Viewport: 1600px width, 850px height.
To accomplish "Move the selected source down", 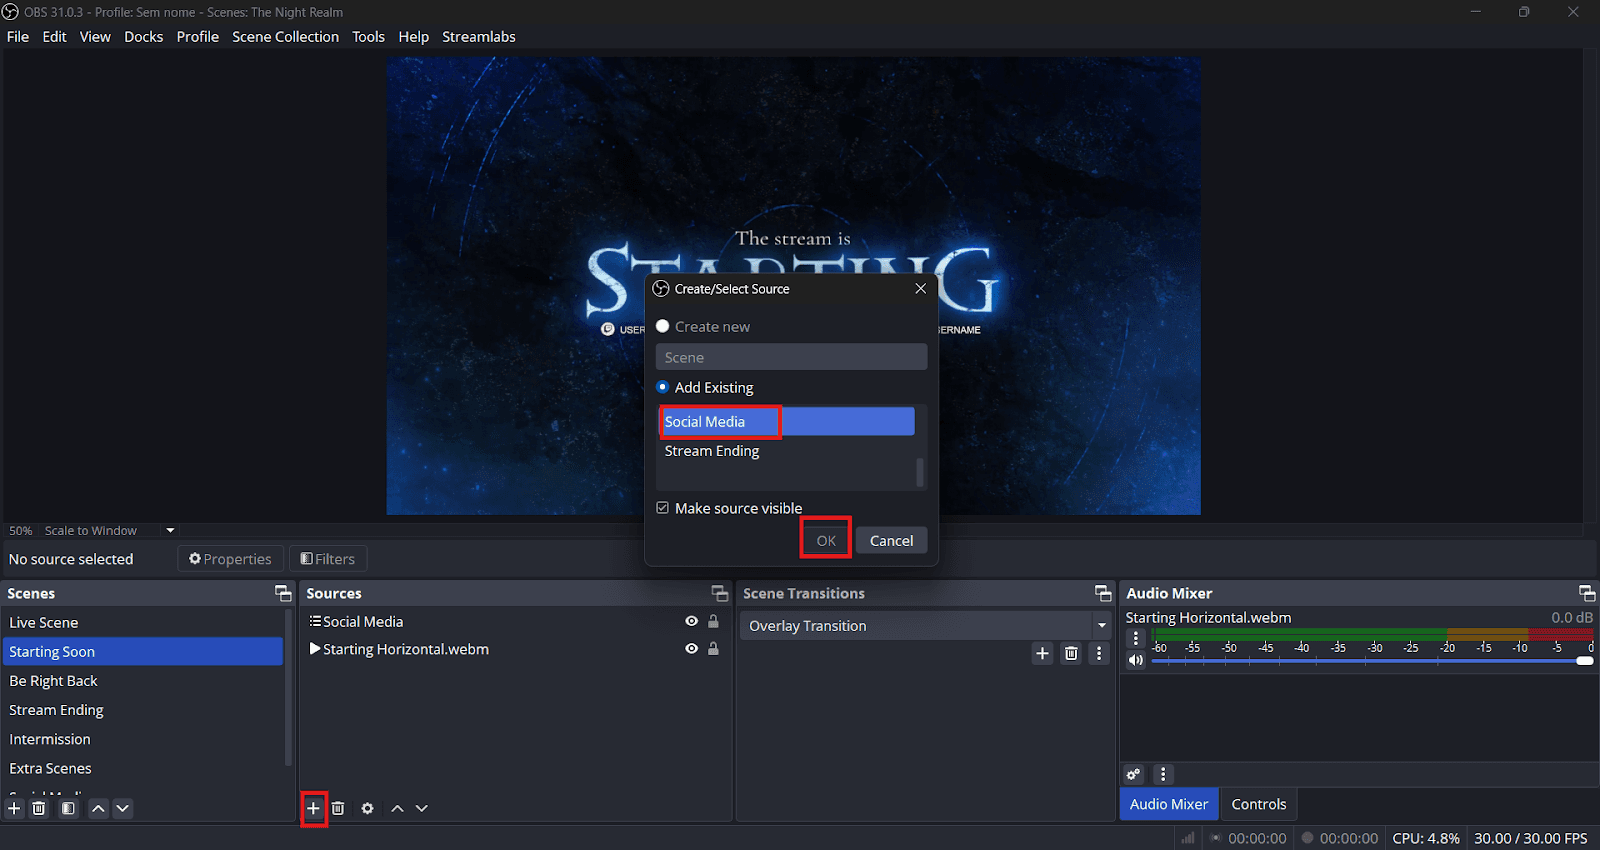I will (x=422, y=808).
